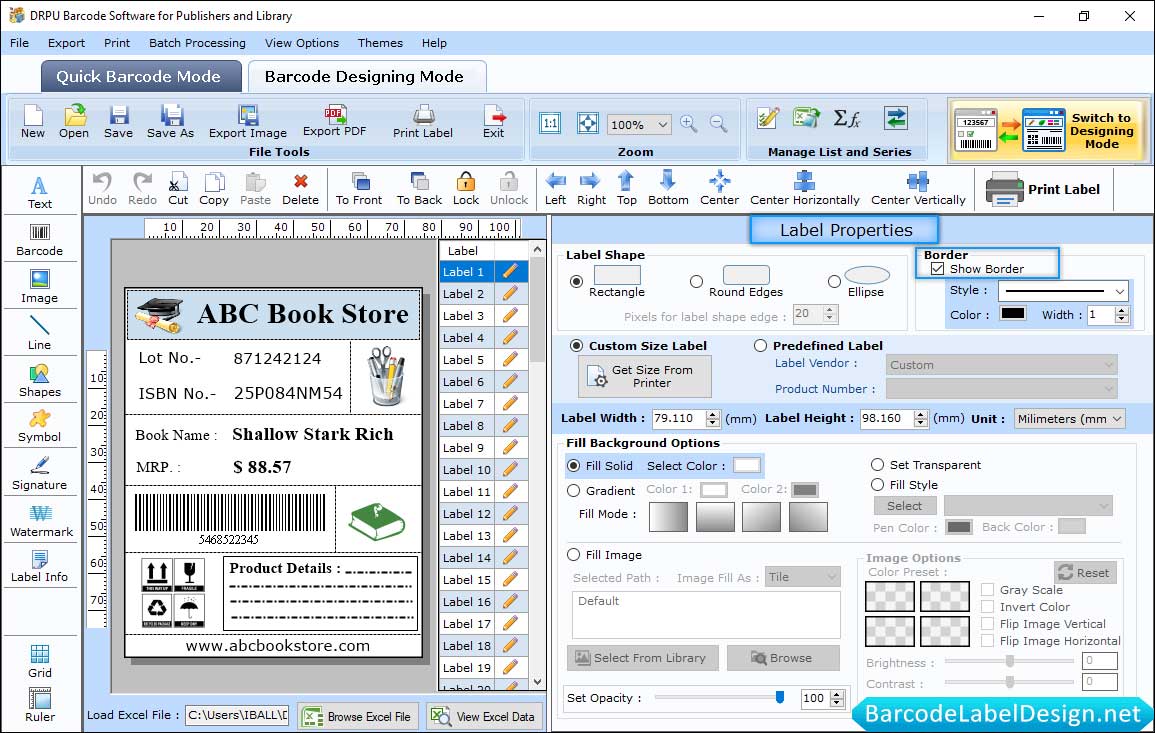Click the Load Excel File path field
Viewport: 1155px width, 733px height.
237,715
